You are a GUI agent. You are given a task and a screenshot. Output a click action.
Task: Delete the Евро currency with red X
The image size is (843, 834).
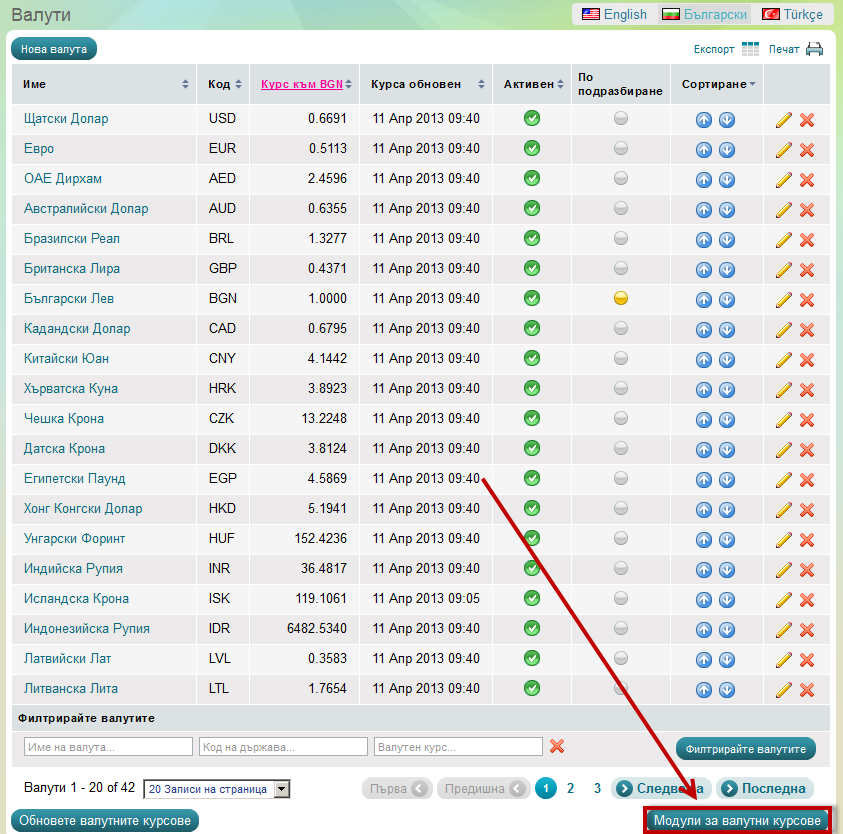(807, 150)
